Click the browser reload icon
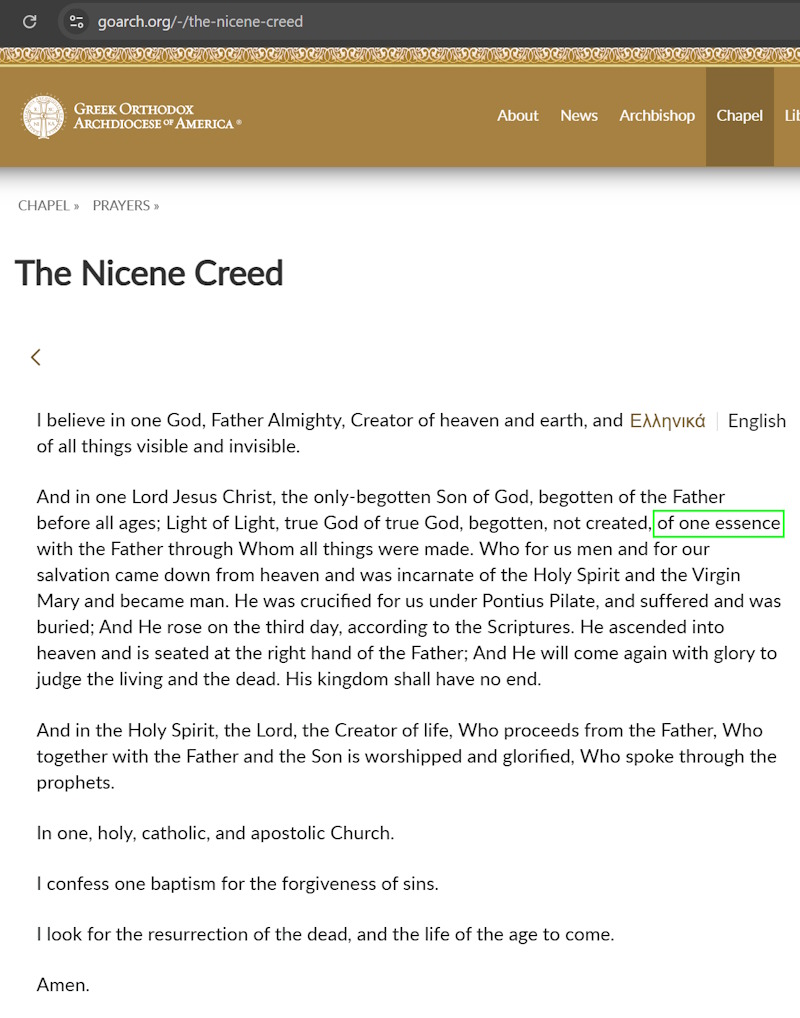The image size is (800, 1018). coord(30,21)
